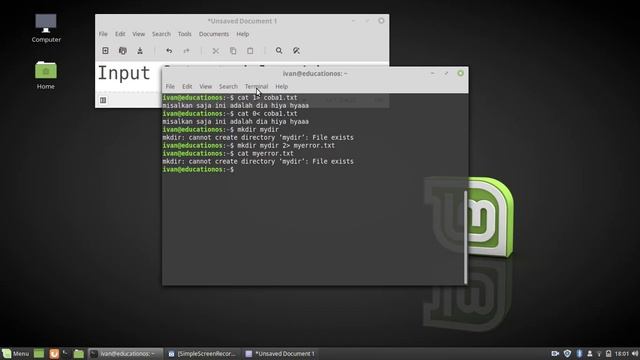This screenshot has height=360, width=640.
Task: Click the Show Desktop green icon on panel
Action: click(39, 353)
